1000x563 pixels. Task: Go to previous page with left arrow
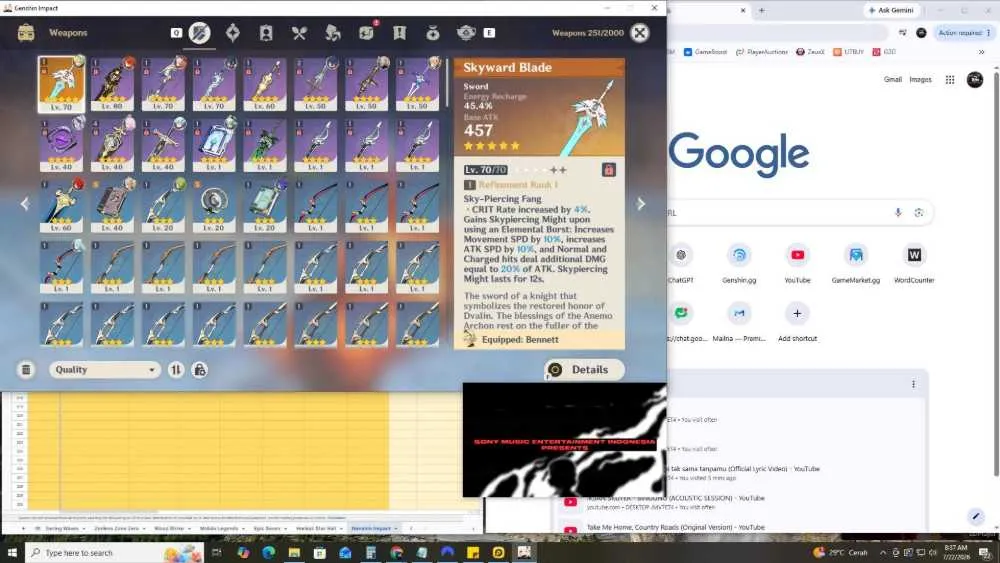pyautogui.click(x=25, y=203)
